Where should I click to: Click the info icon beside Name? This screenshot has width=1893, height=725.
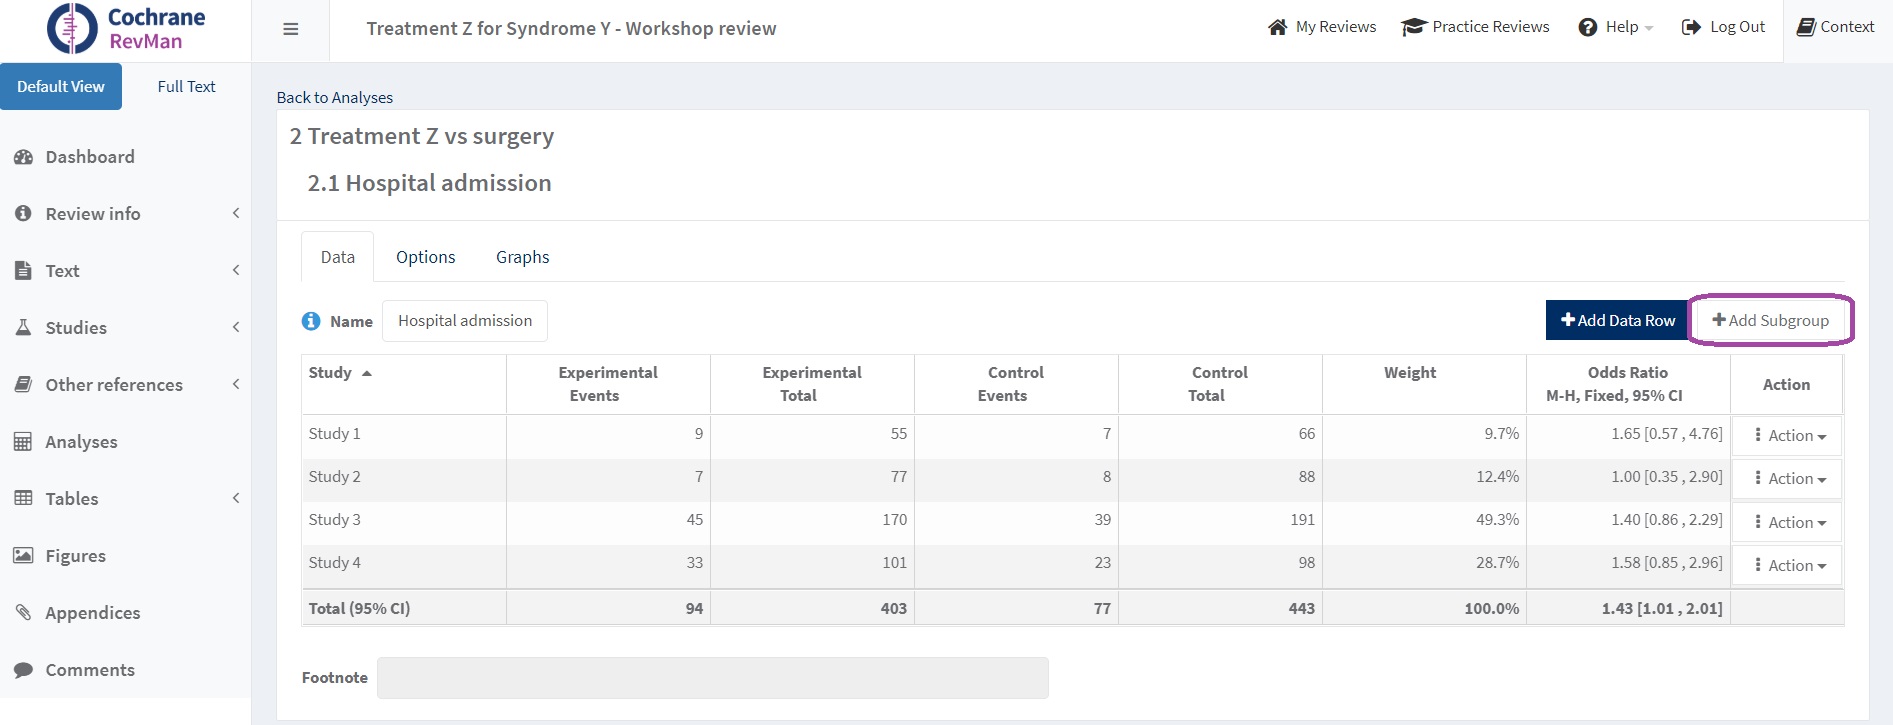pyautogui.click(x=311, y=321)
